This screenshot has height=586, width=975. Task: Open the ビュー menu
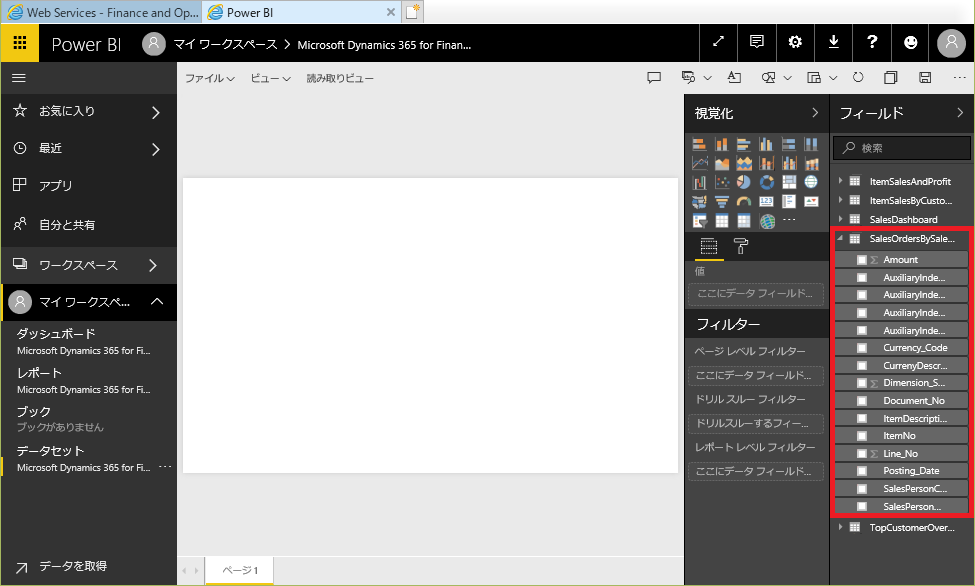tap(270, 78)
